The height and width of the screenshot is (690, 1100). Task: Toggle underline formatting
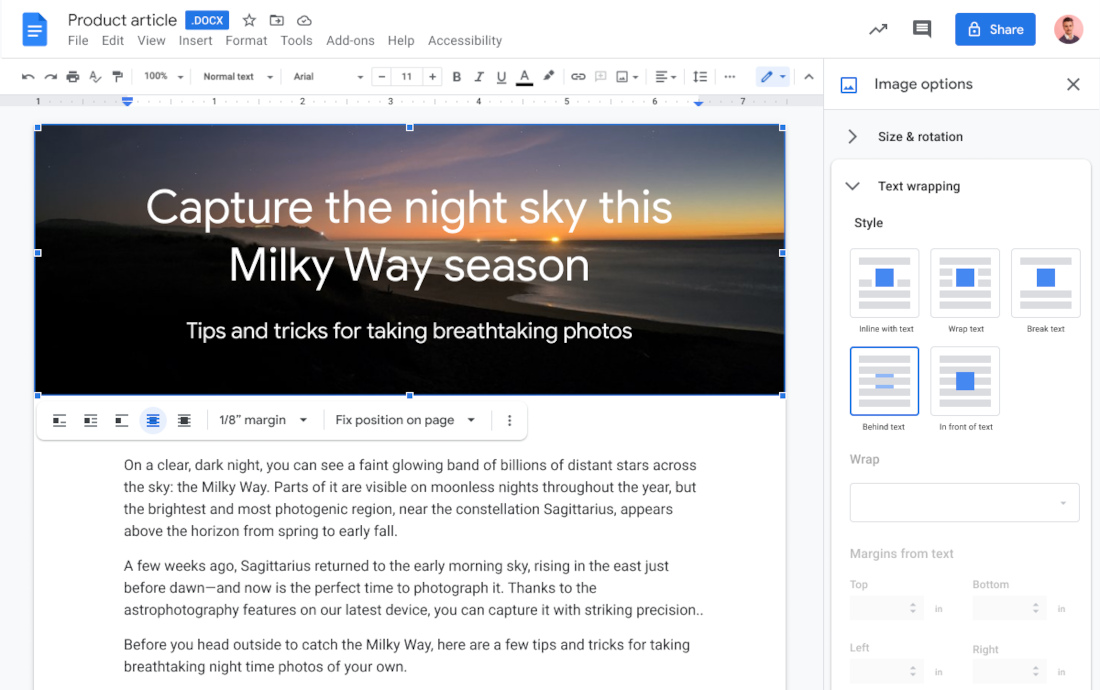[x=502, y=77]
